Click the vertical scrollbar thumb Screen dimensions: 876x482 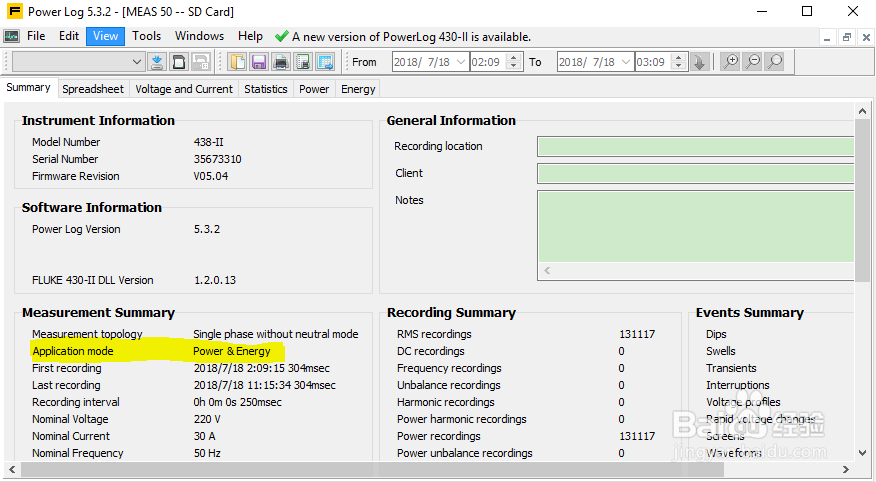[862, 200]
